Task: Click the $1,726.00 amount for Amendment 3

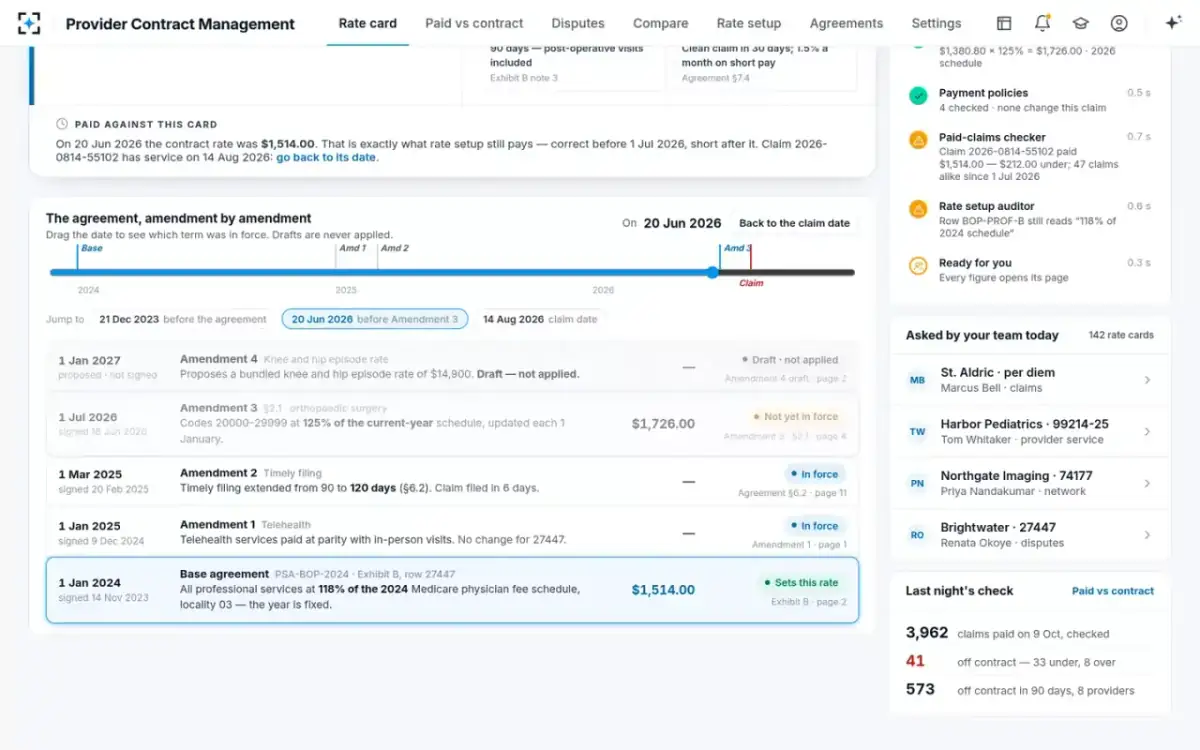Action: click(x=663, y=424)
